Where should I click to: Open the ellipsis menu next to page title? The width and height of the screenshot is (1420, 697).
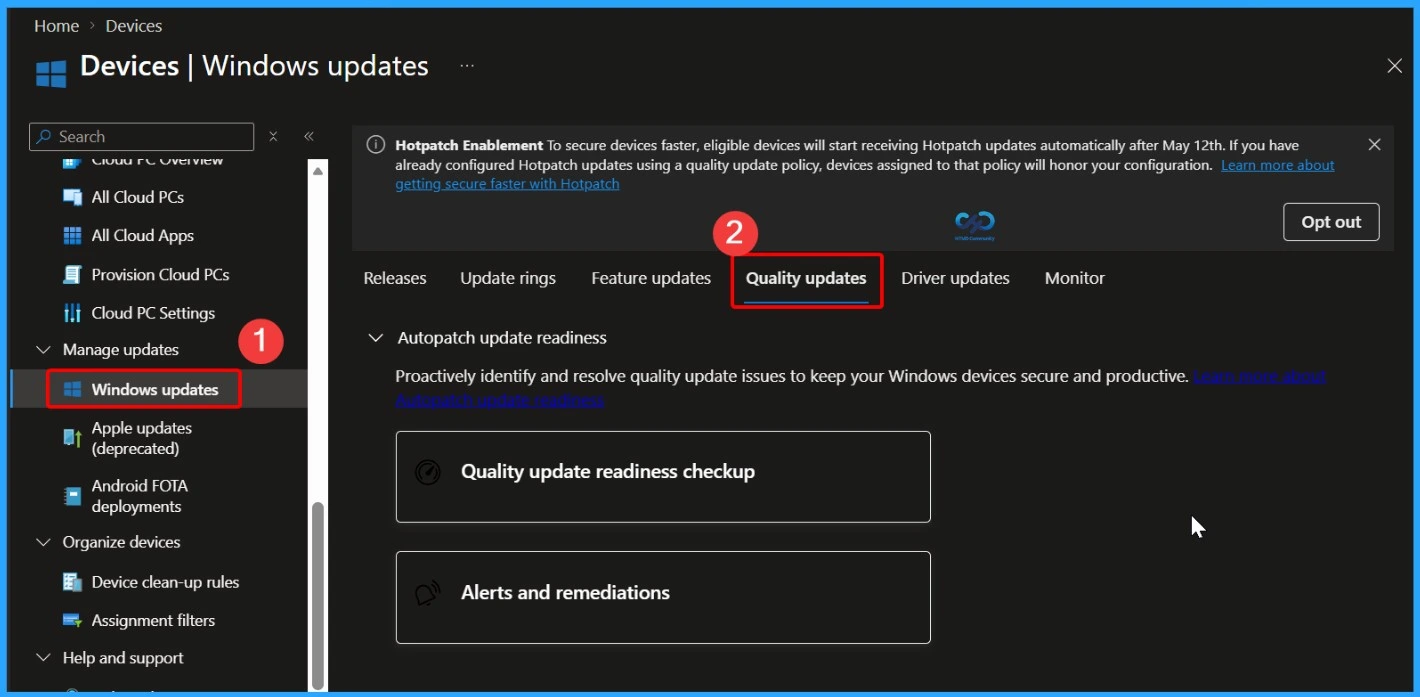[467, 65]
